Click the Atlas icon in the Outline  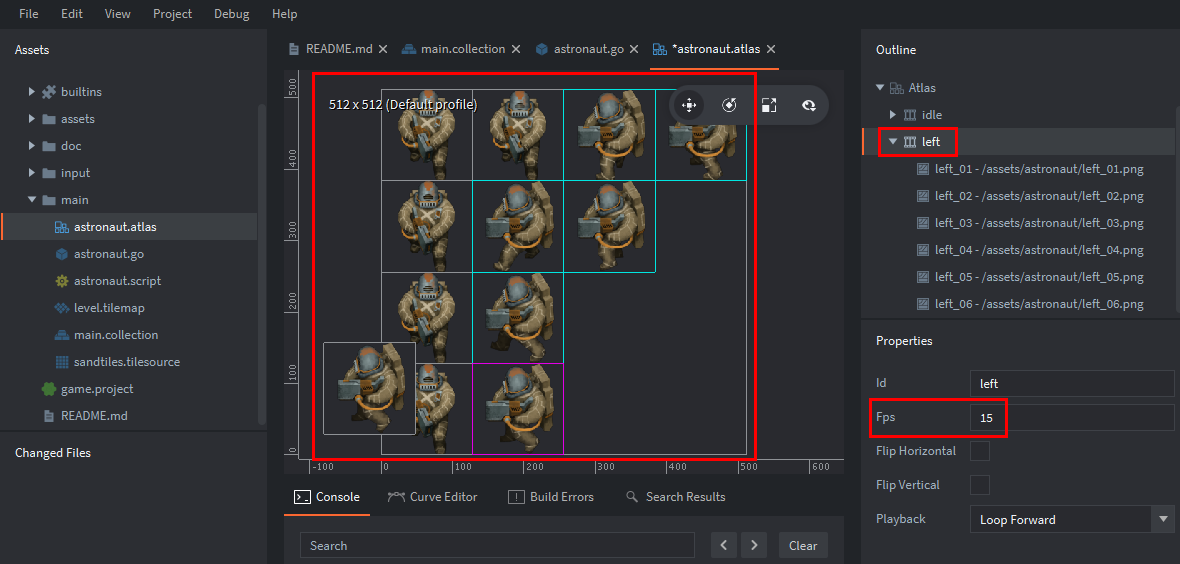point(897,88)
